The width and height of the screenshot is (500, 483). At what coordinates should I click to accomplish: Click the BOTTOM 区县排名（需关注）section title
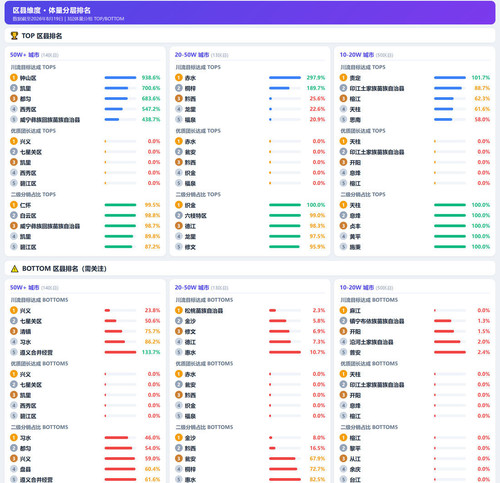(x=64, y=269)
